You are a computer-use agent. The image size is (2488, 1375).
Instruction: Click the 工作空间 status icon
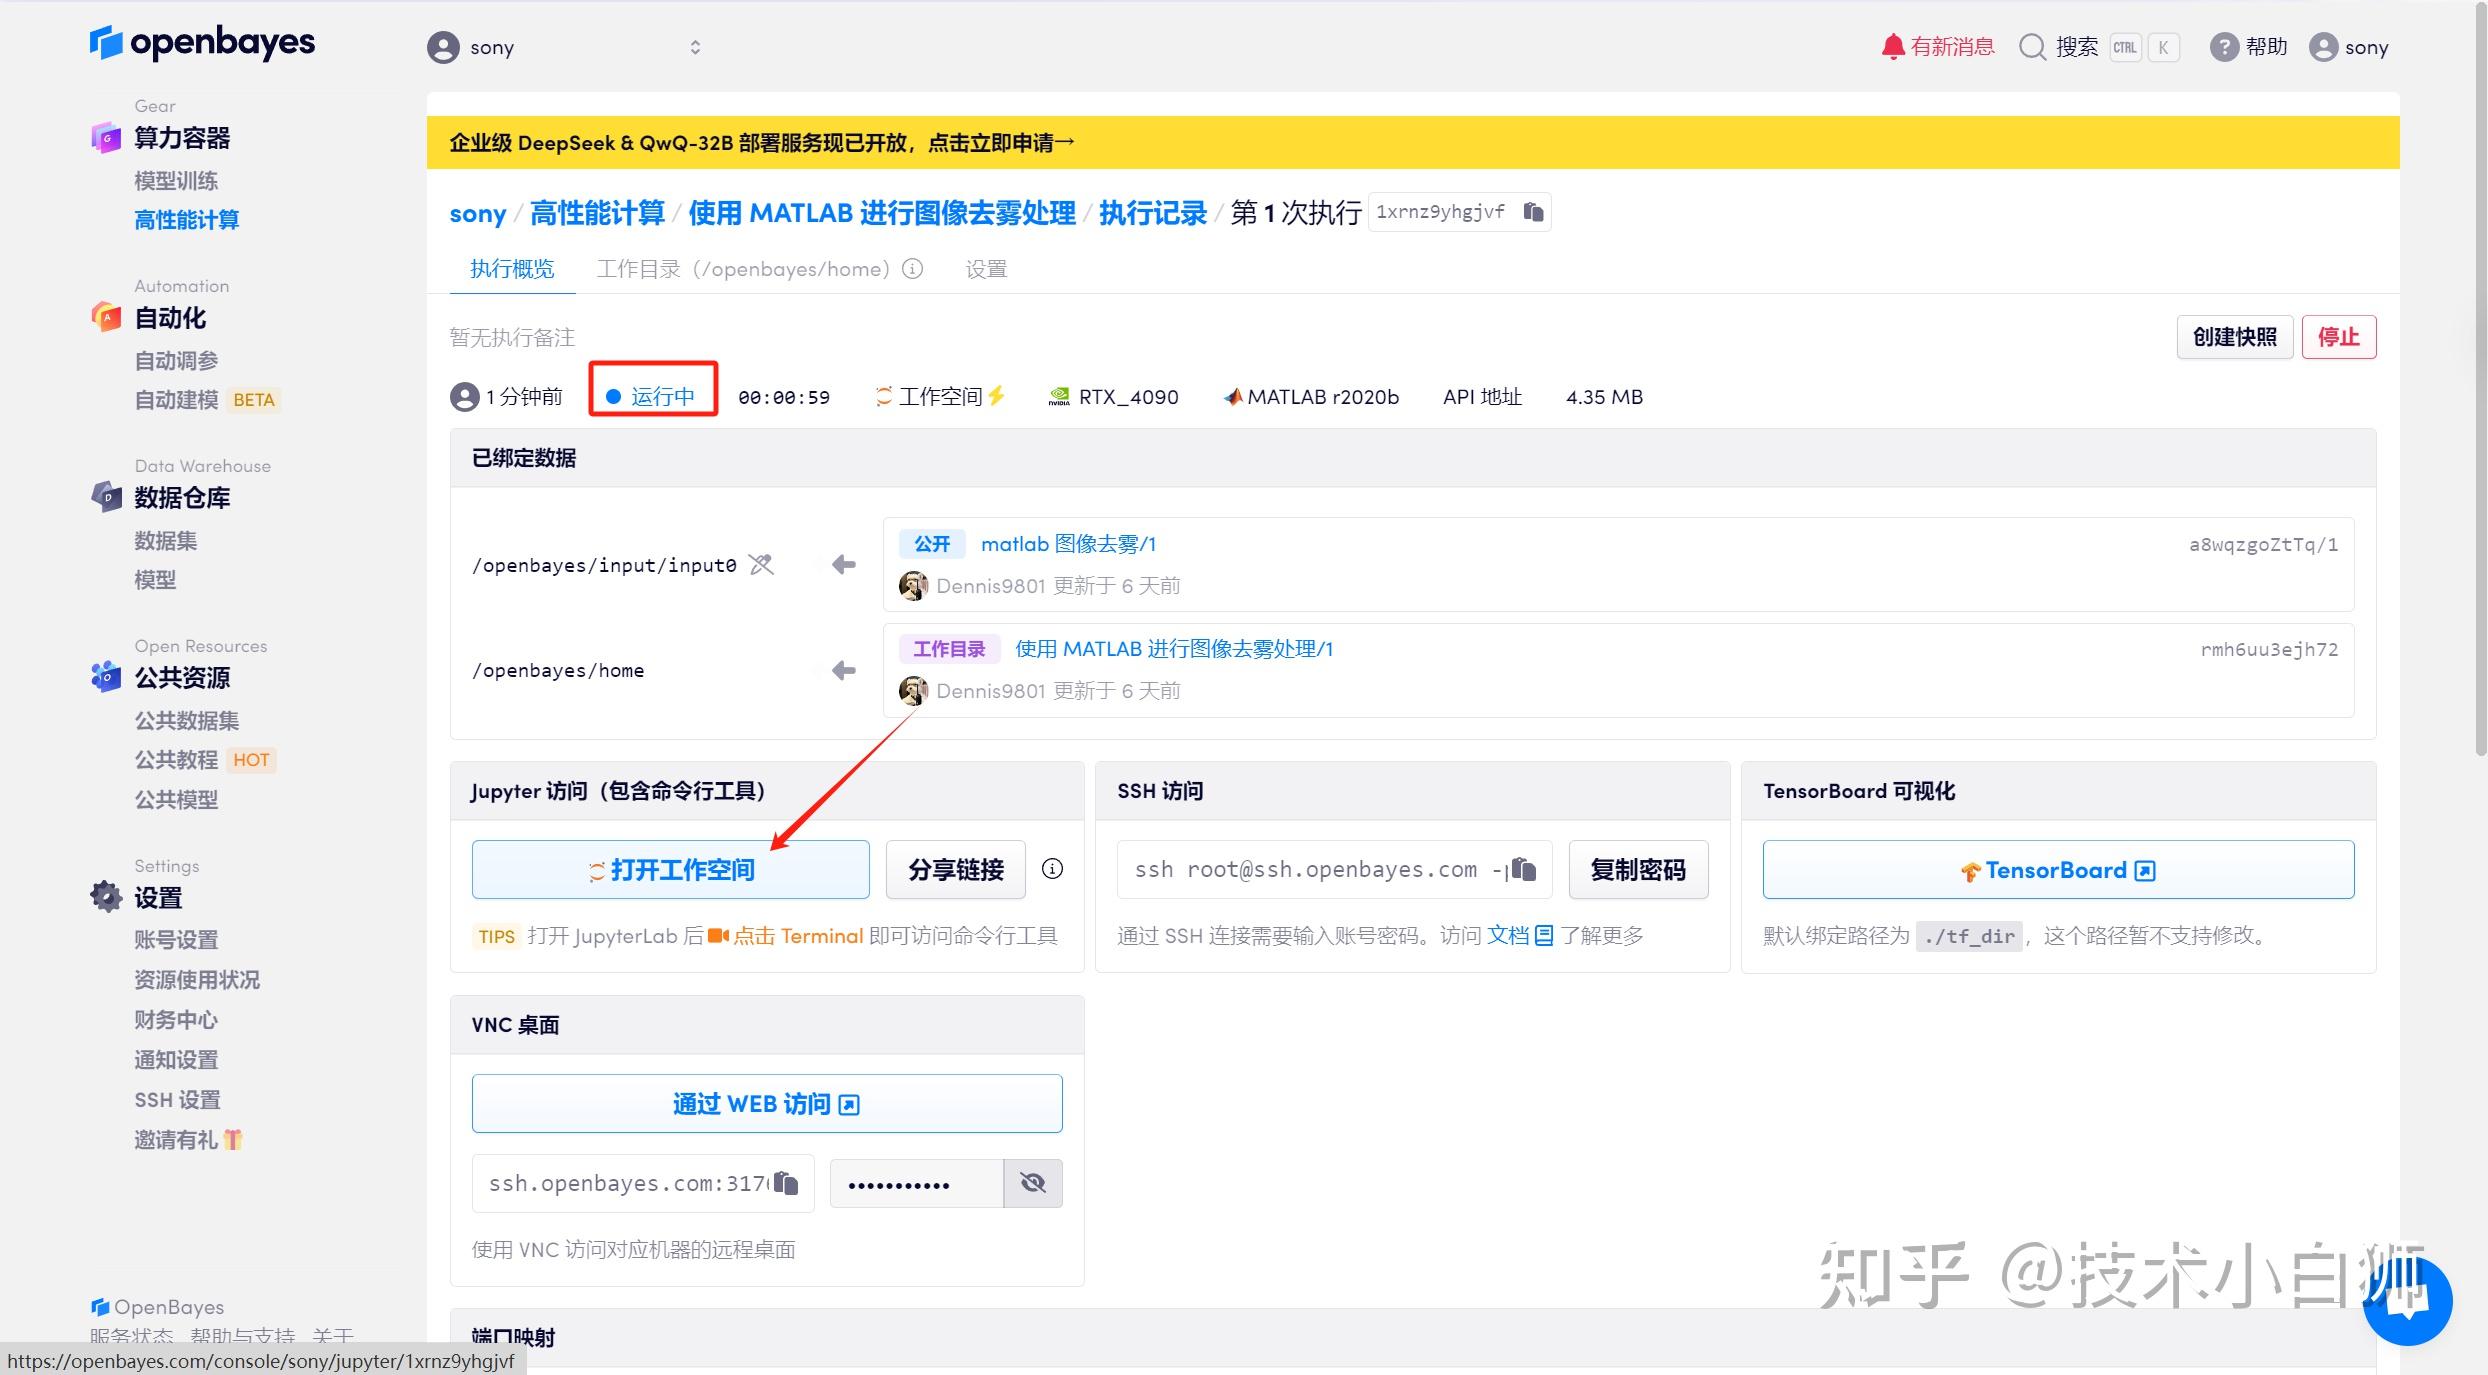pos(884,397)
